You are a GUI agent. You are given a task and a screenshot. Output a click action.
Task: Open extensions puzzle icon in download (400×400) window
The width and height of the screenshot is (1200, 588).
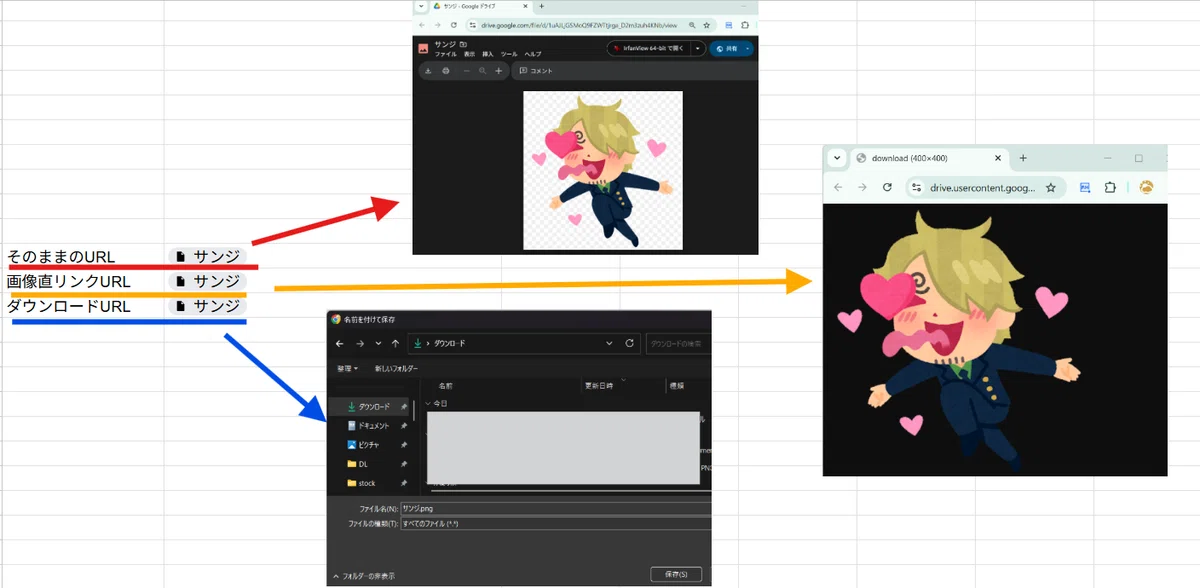(1110, 187)
